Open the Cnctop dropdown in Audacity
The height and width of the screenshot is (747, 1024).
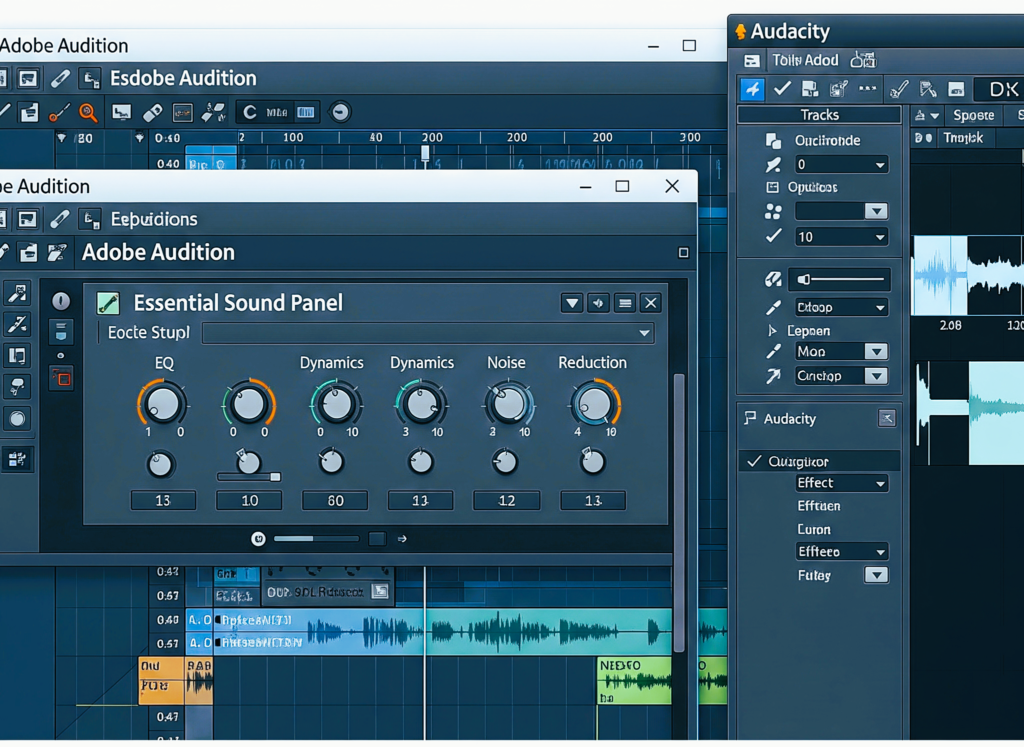[841, 375]
